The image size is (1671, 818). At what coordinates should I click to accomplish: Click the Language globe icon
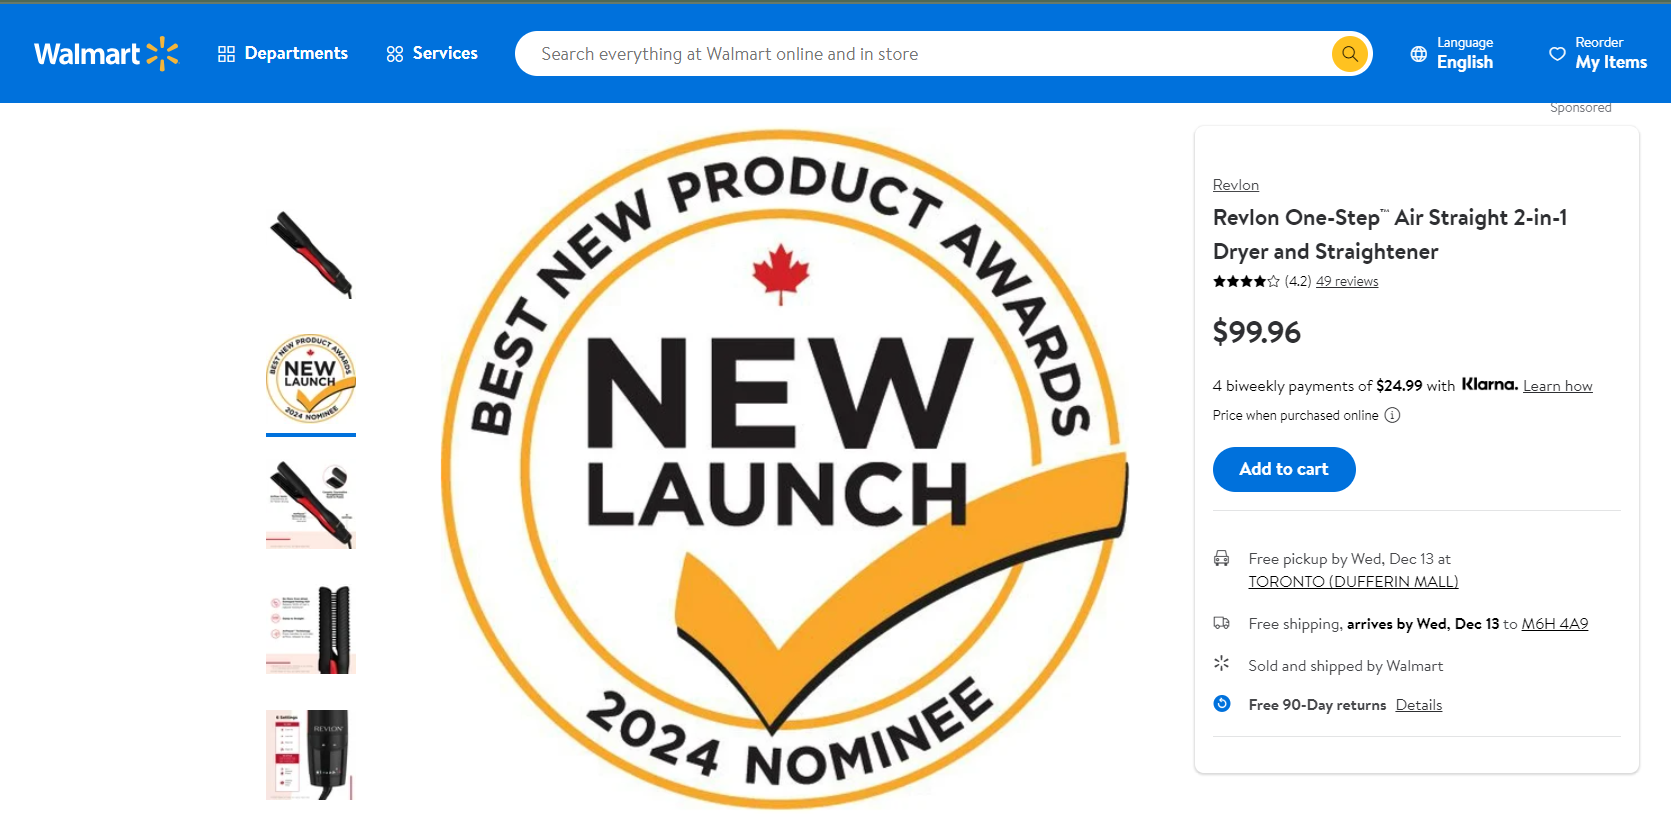[1418, 54]
